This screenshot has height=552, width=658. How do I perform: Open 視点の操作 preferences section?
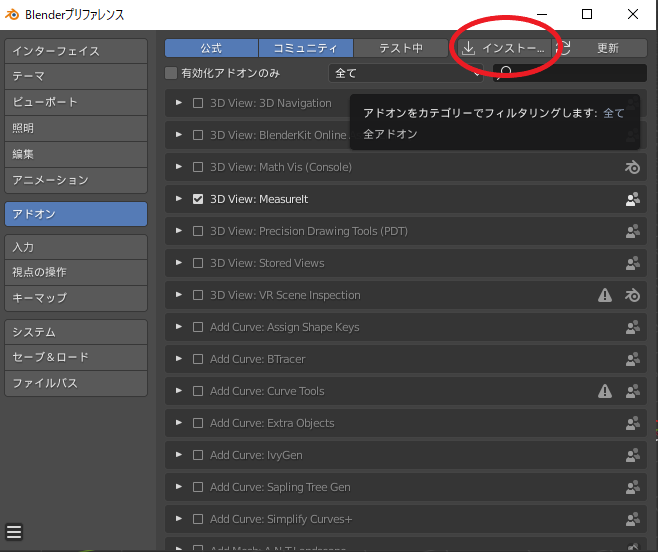click(76, 272)
